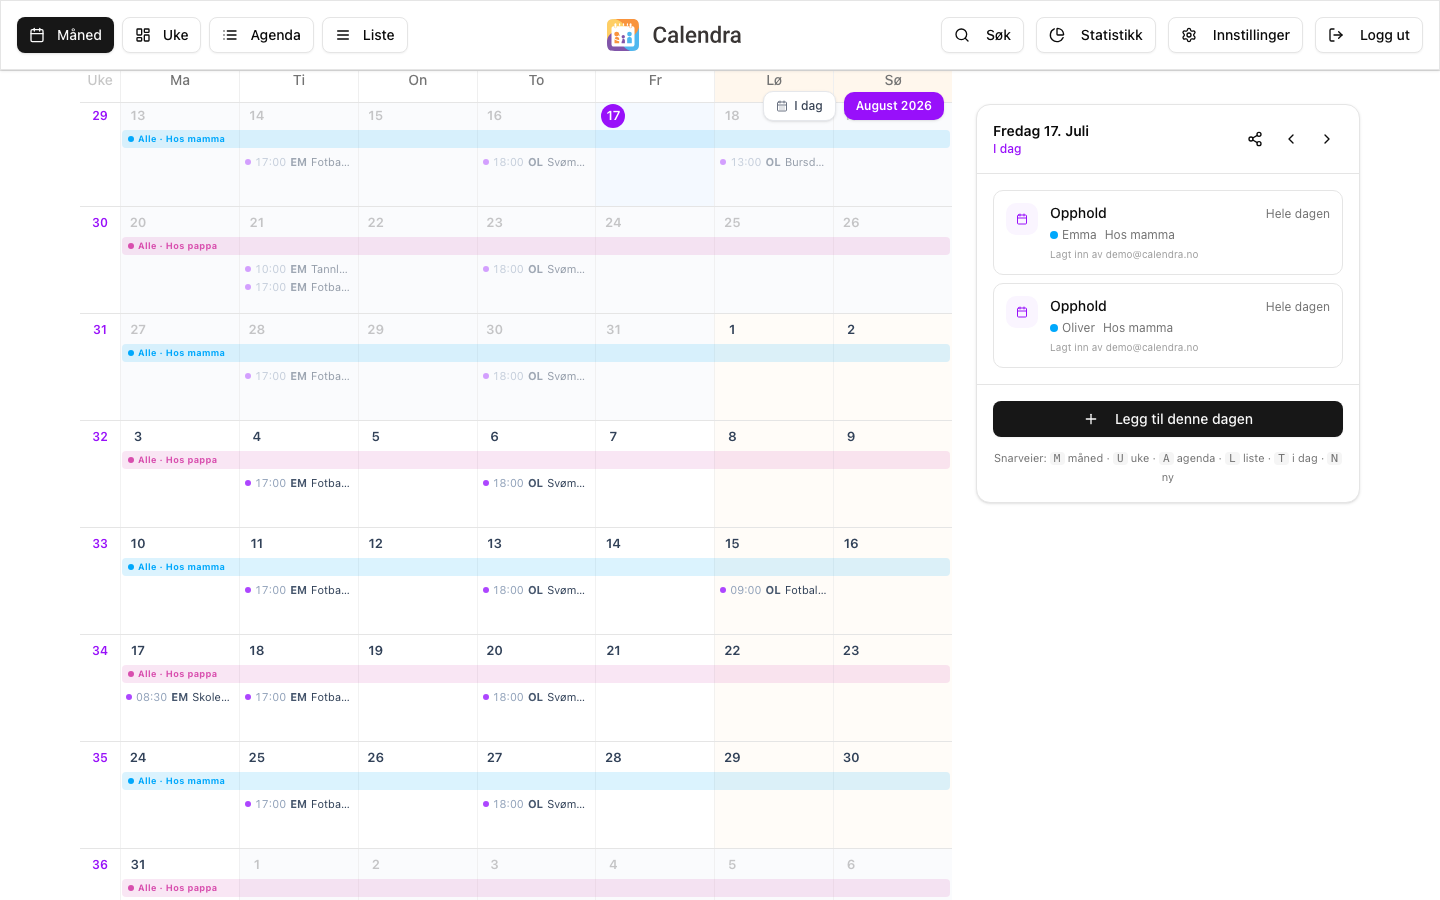The width and height of the screenshot is (1440, 900).
Task: Select August 28 day cell
Action: 655,795
